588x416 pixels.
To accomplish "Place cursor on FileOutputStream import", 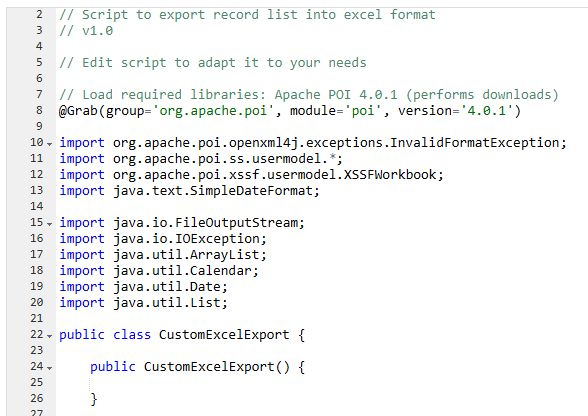I will click(237, 223).
